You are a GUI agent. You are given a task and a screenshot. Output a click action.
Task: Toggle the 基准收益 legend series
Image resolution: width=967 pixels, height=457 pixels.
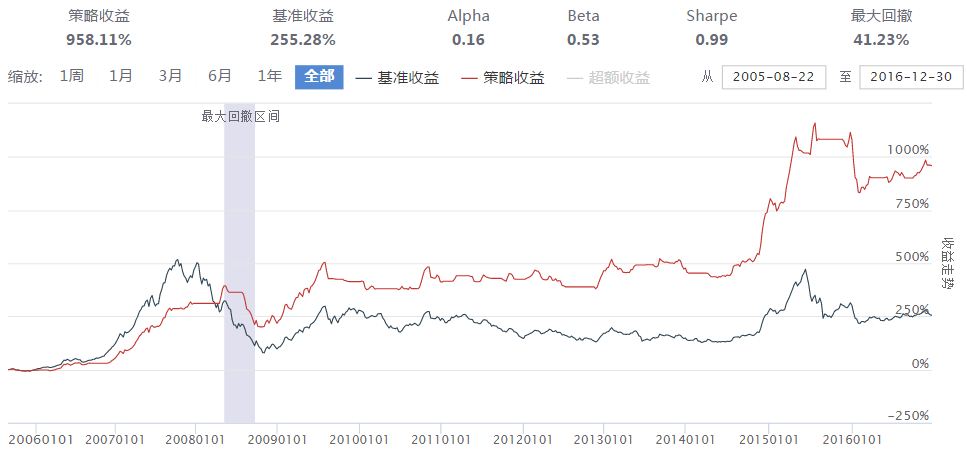408,78
